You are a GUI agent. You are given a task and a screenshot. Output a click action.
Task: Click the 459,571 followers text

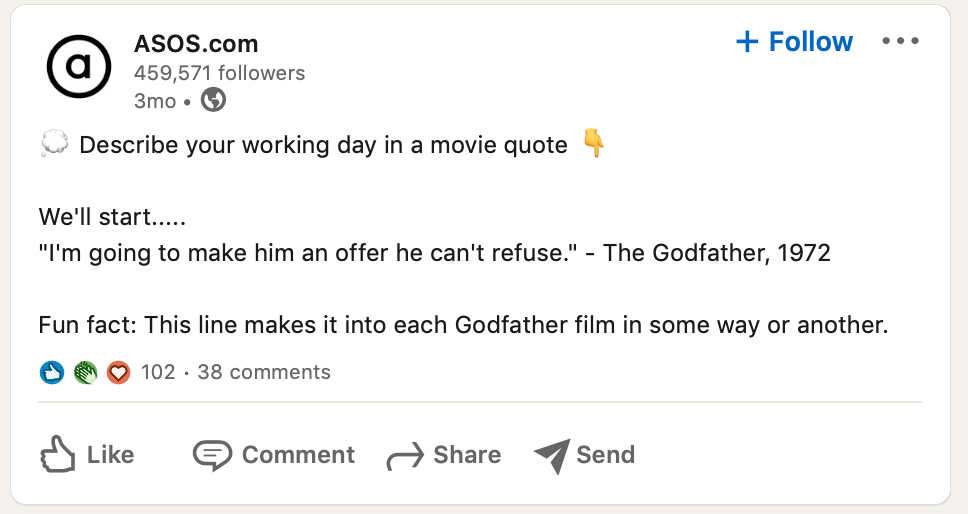click(x=220, y=73)
